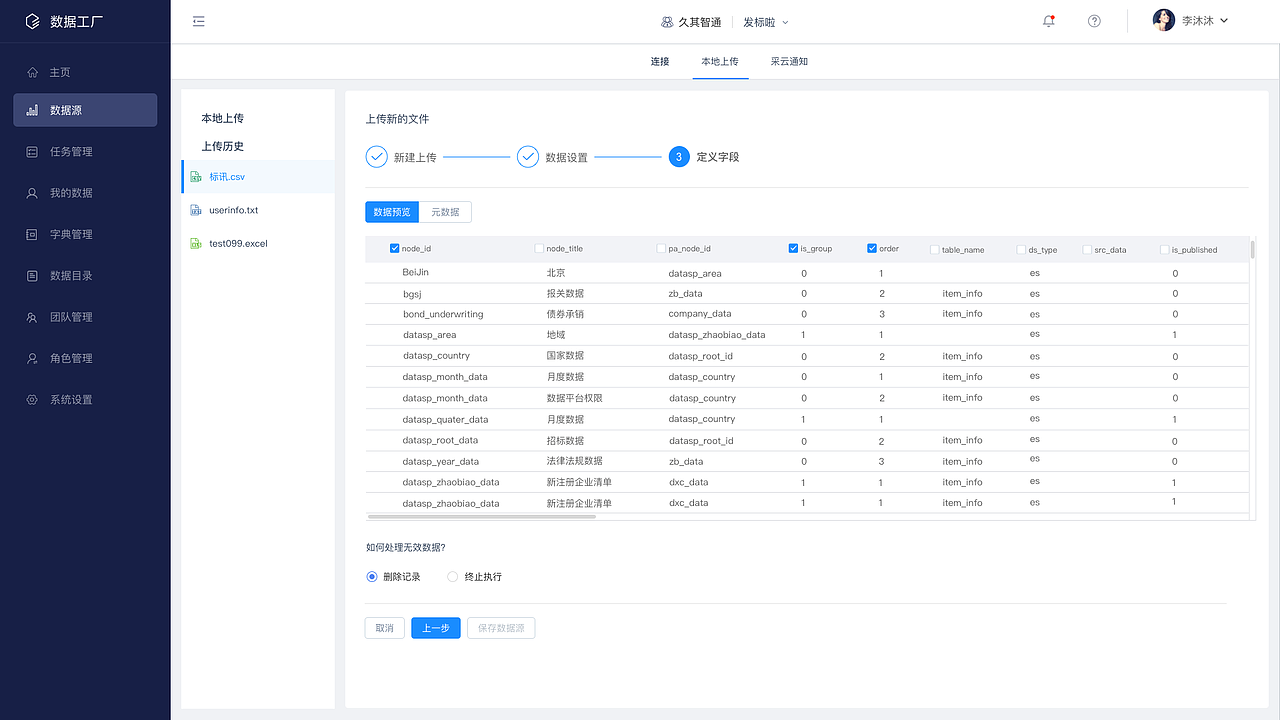Open help using the question mark icon

pos(1093,20)
